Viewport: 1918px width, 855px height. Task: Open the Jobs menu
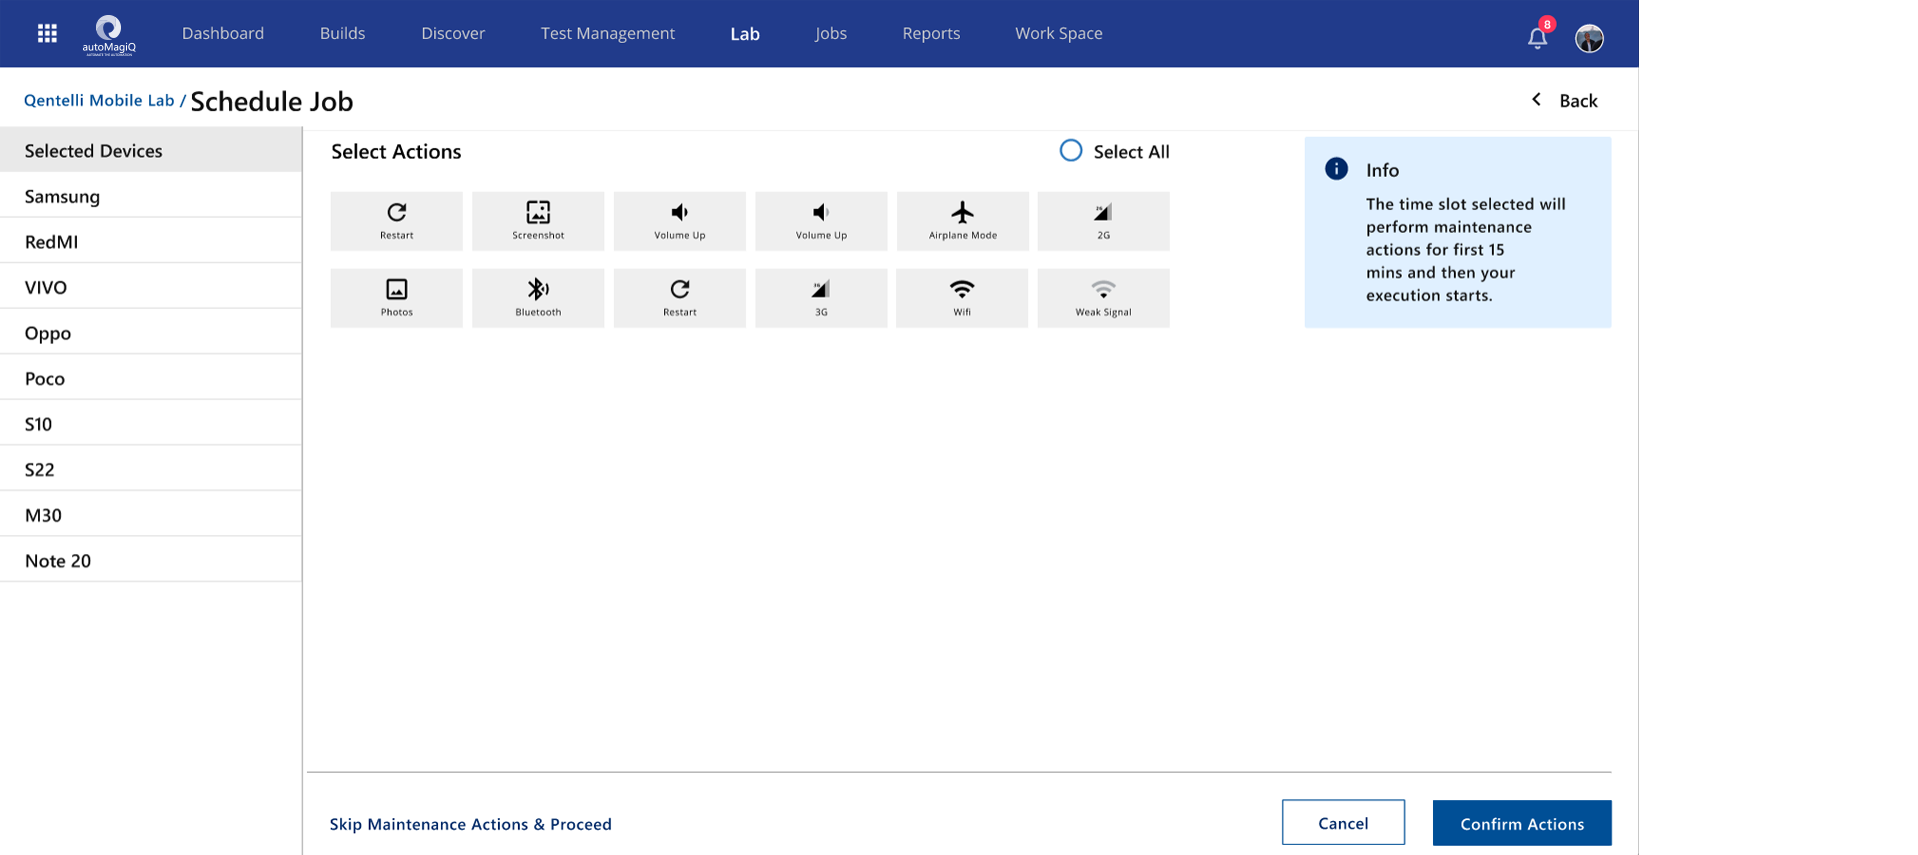point(831,33)
